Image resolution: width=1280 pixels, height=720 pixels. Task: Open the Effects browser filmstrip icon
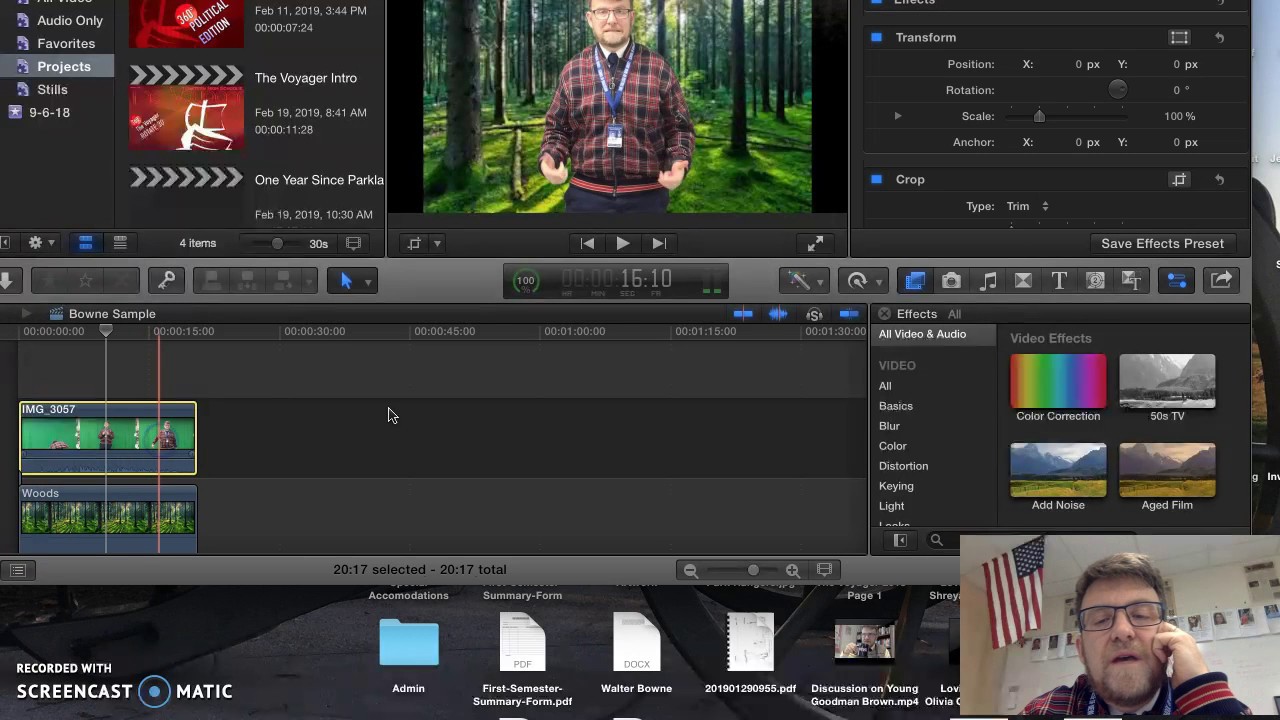(x=914, y=281)
